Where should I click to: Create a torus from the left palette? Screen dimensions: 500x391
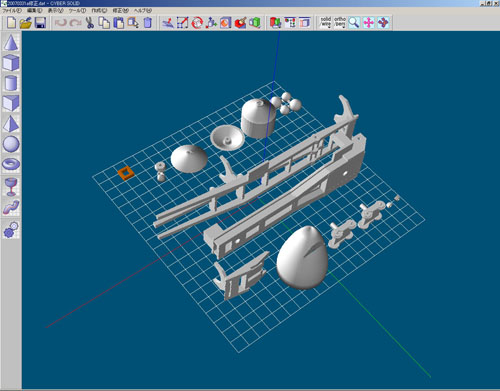coord(11,164)
